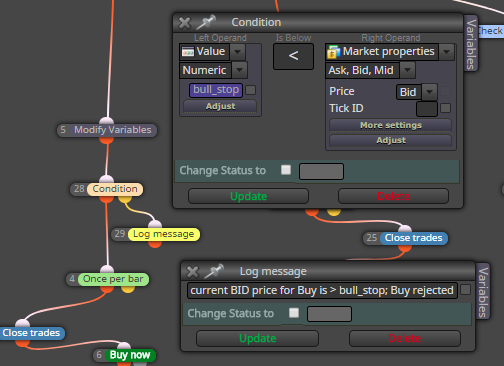
Task: Toggle checkbox beside log message text
Action: tap(465, 290)
